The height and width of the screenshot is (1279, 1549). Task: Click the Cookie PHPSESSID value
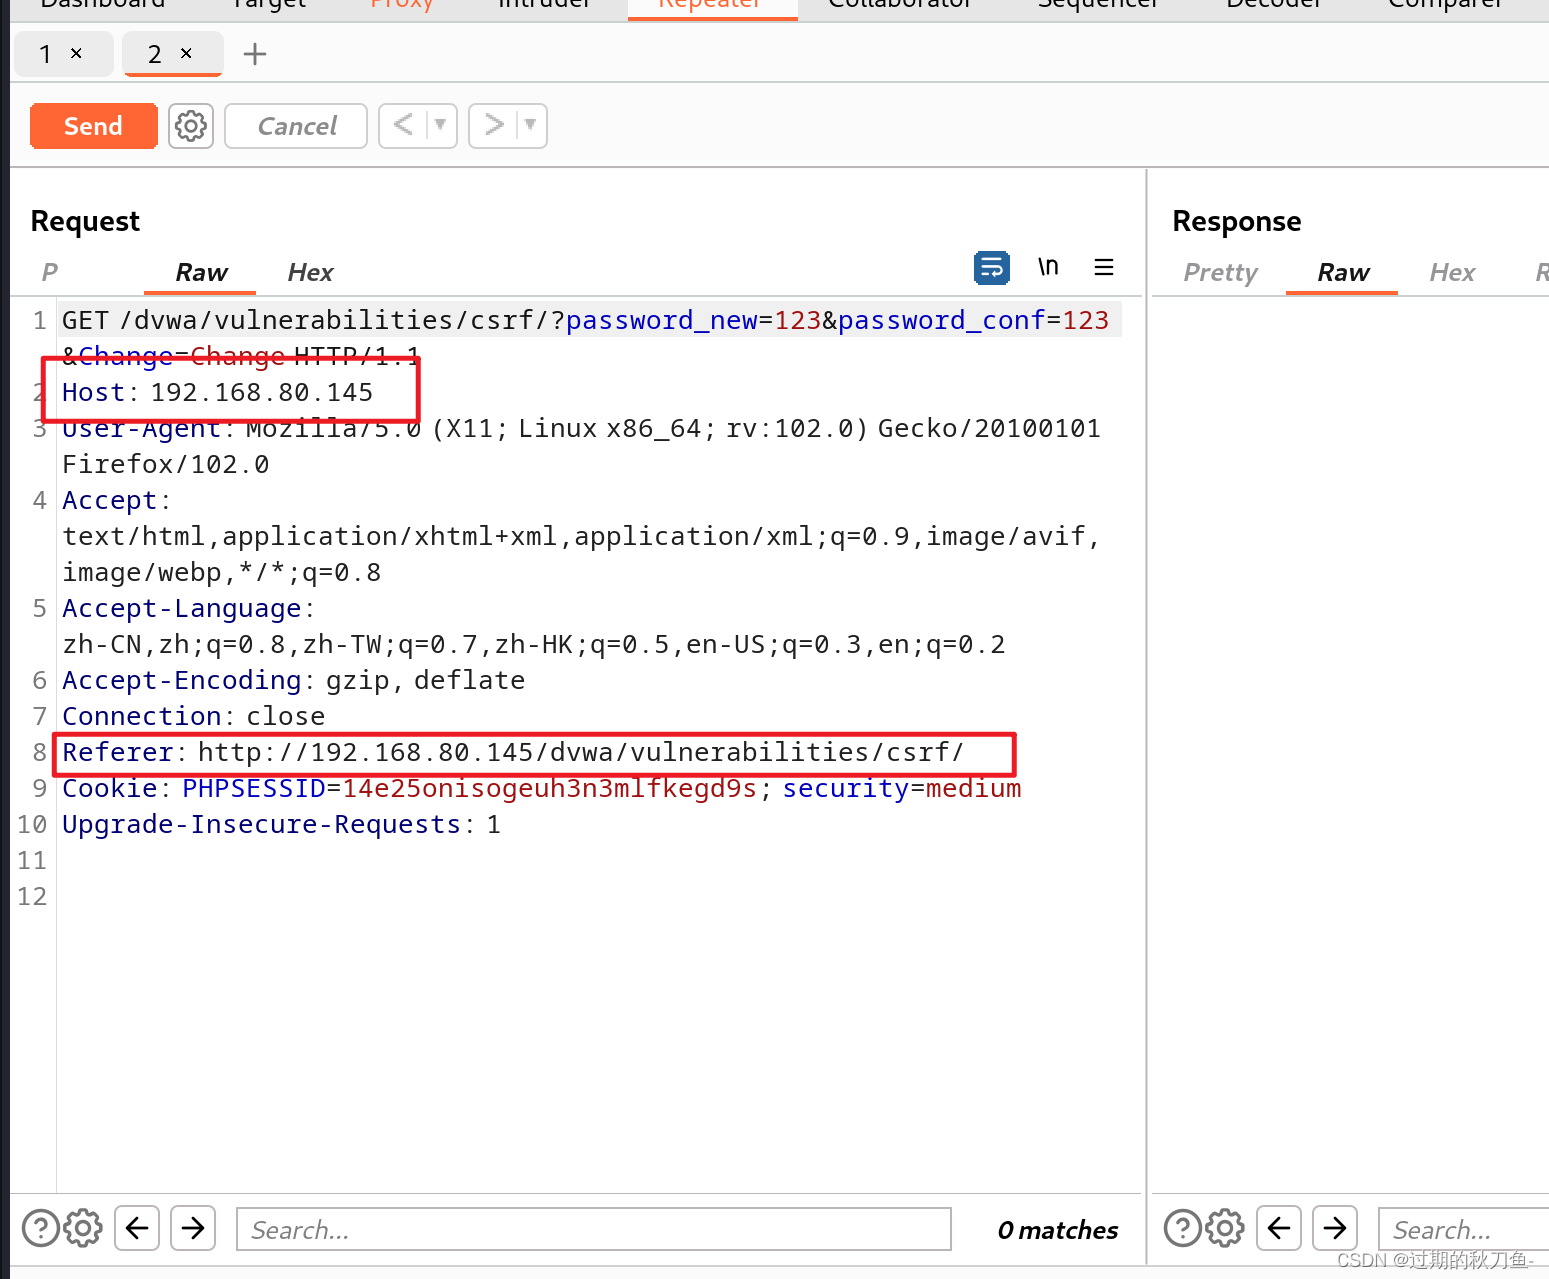549,788
